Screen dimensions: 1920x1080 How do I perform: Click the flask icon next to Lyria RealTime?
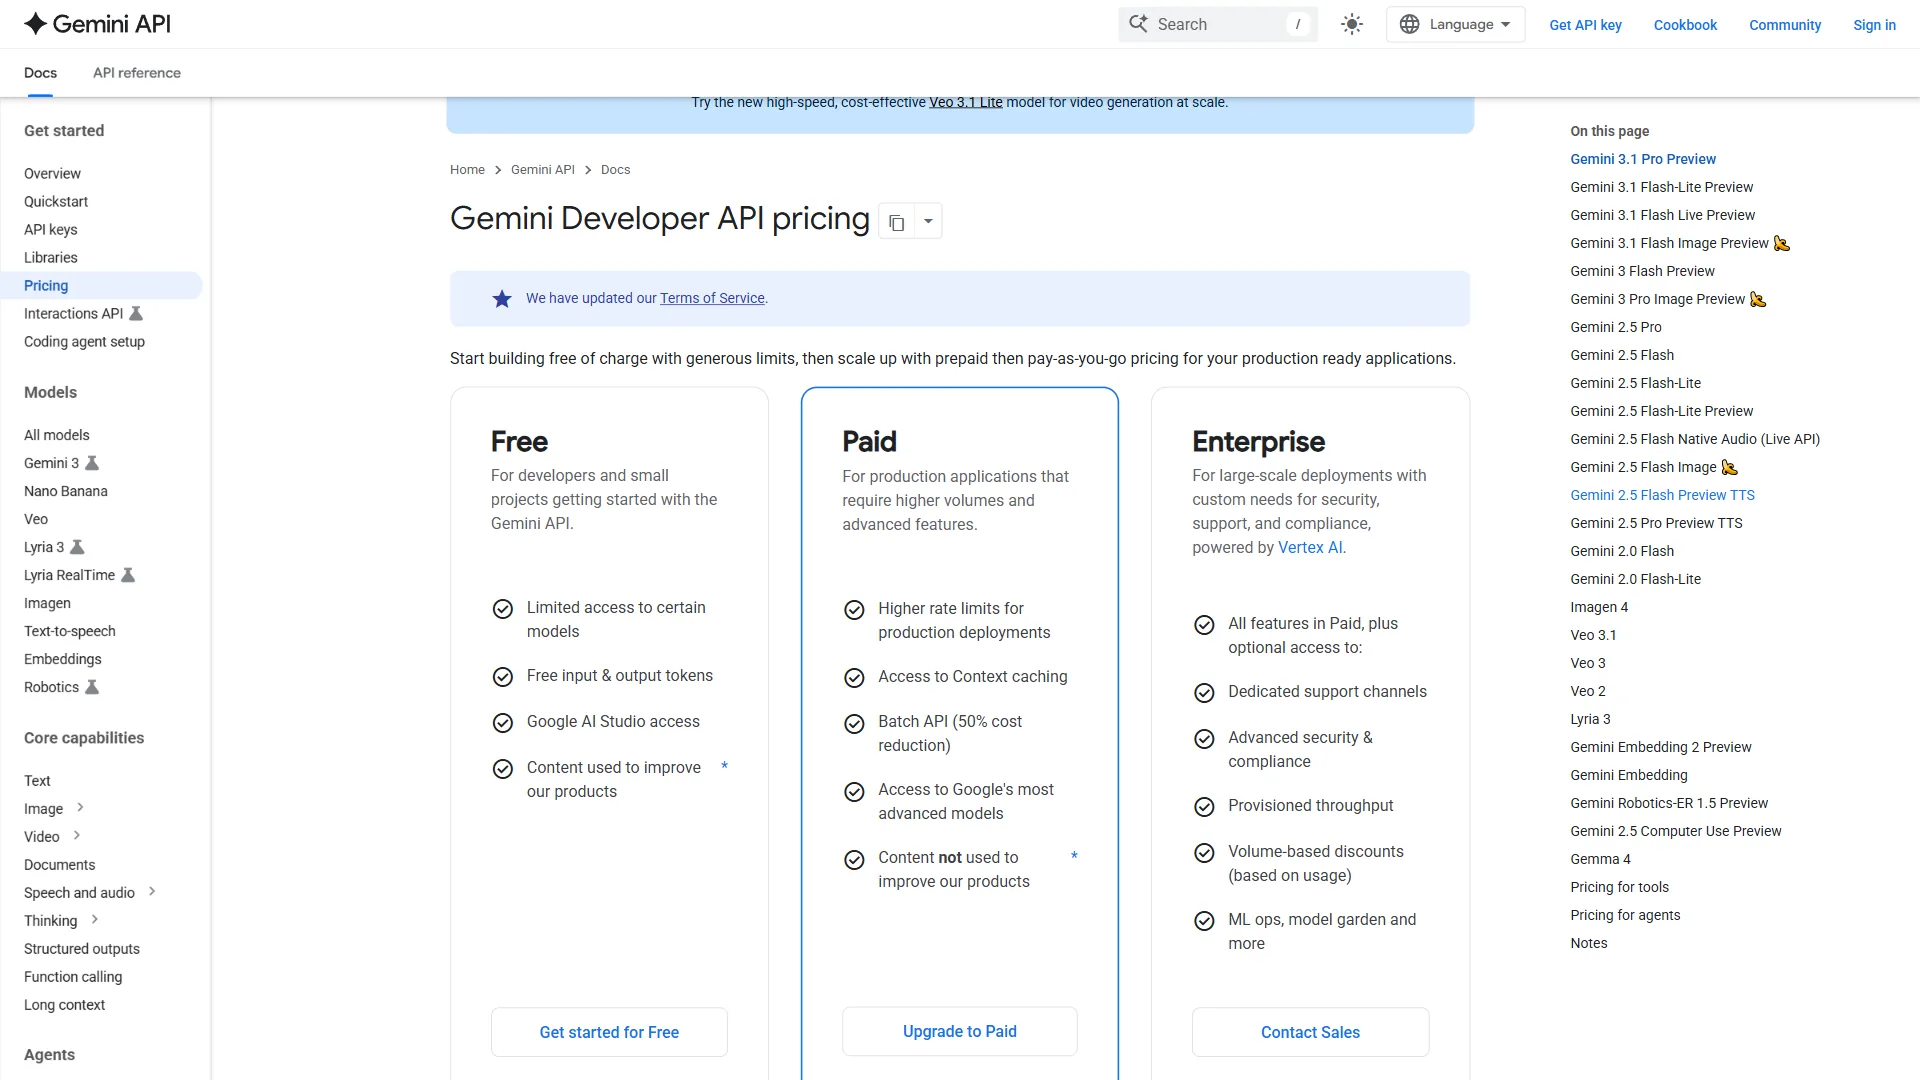click(128, 575)
